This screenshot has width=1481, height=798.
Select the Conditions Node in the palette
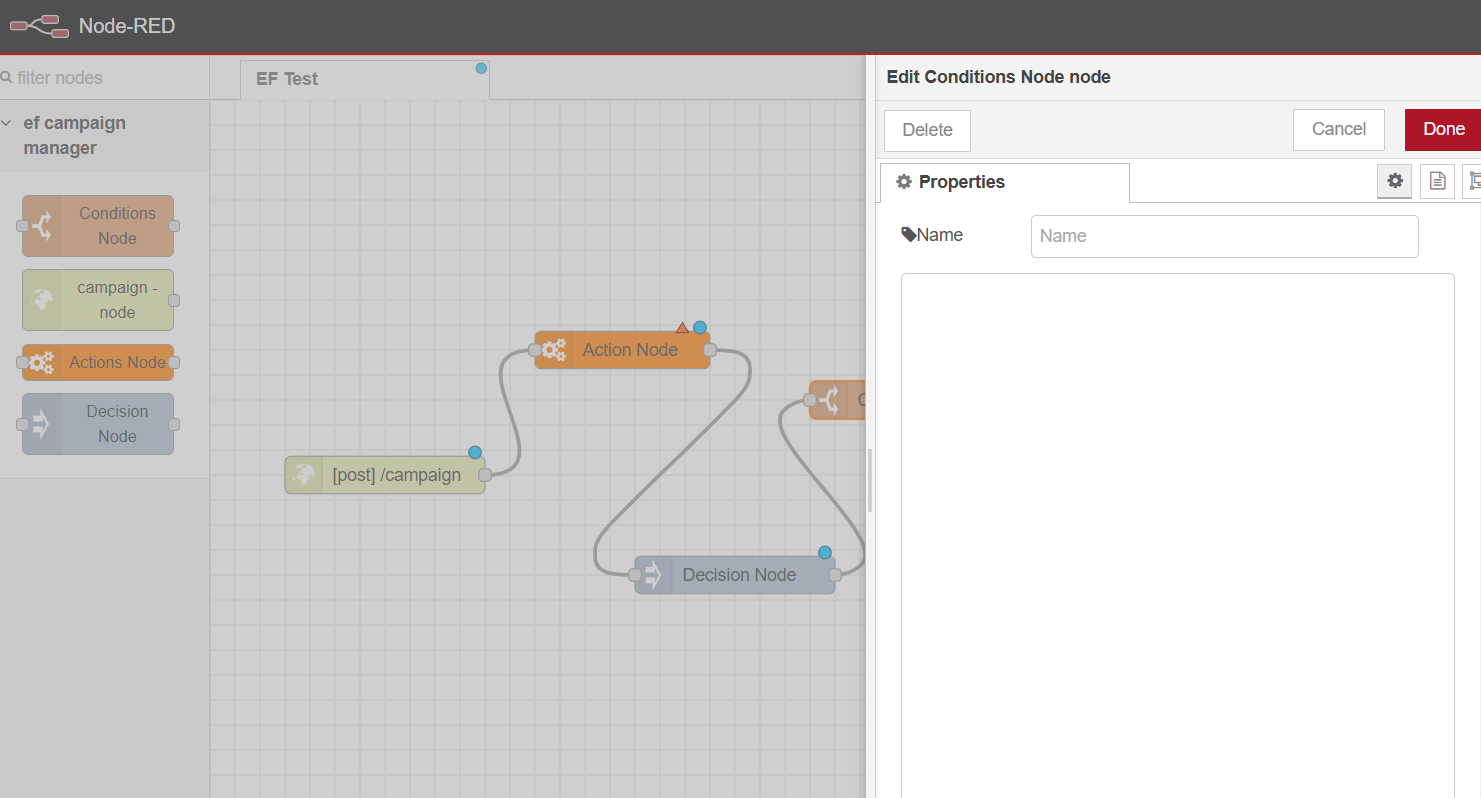[98, 226]
